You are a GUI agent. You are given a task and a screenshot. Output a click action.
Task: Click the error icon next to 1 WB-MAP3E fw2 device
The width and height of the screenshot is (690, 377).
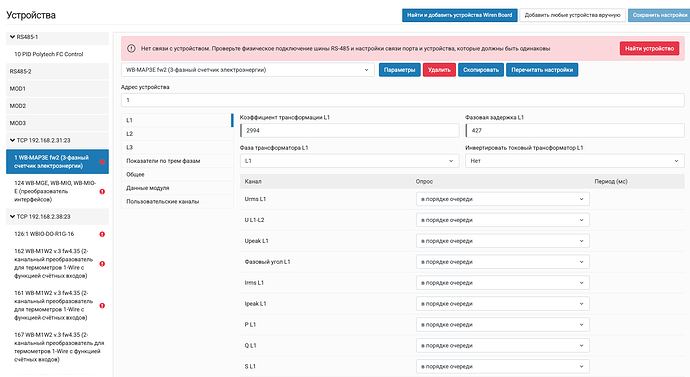102,162
